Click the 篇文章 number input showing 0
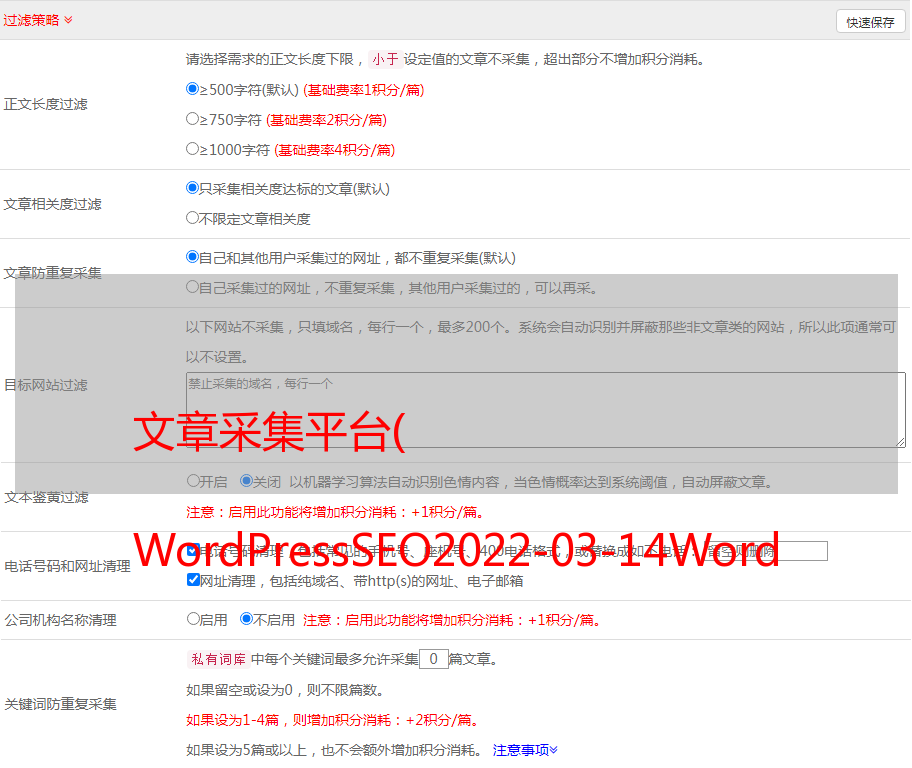 (x=433, y=659)
